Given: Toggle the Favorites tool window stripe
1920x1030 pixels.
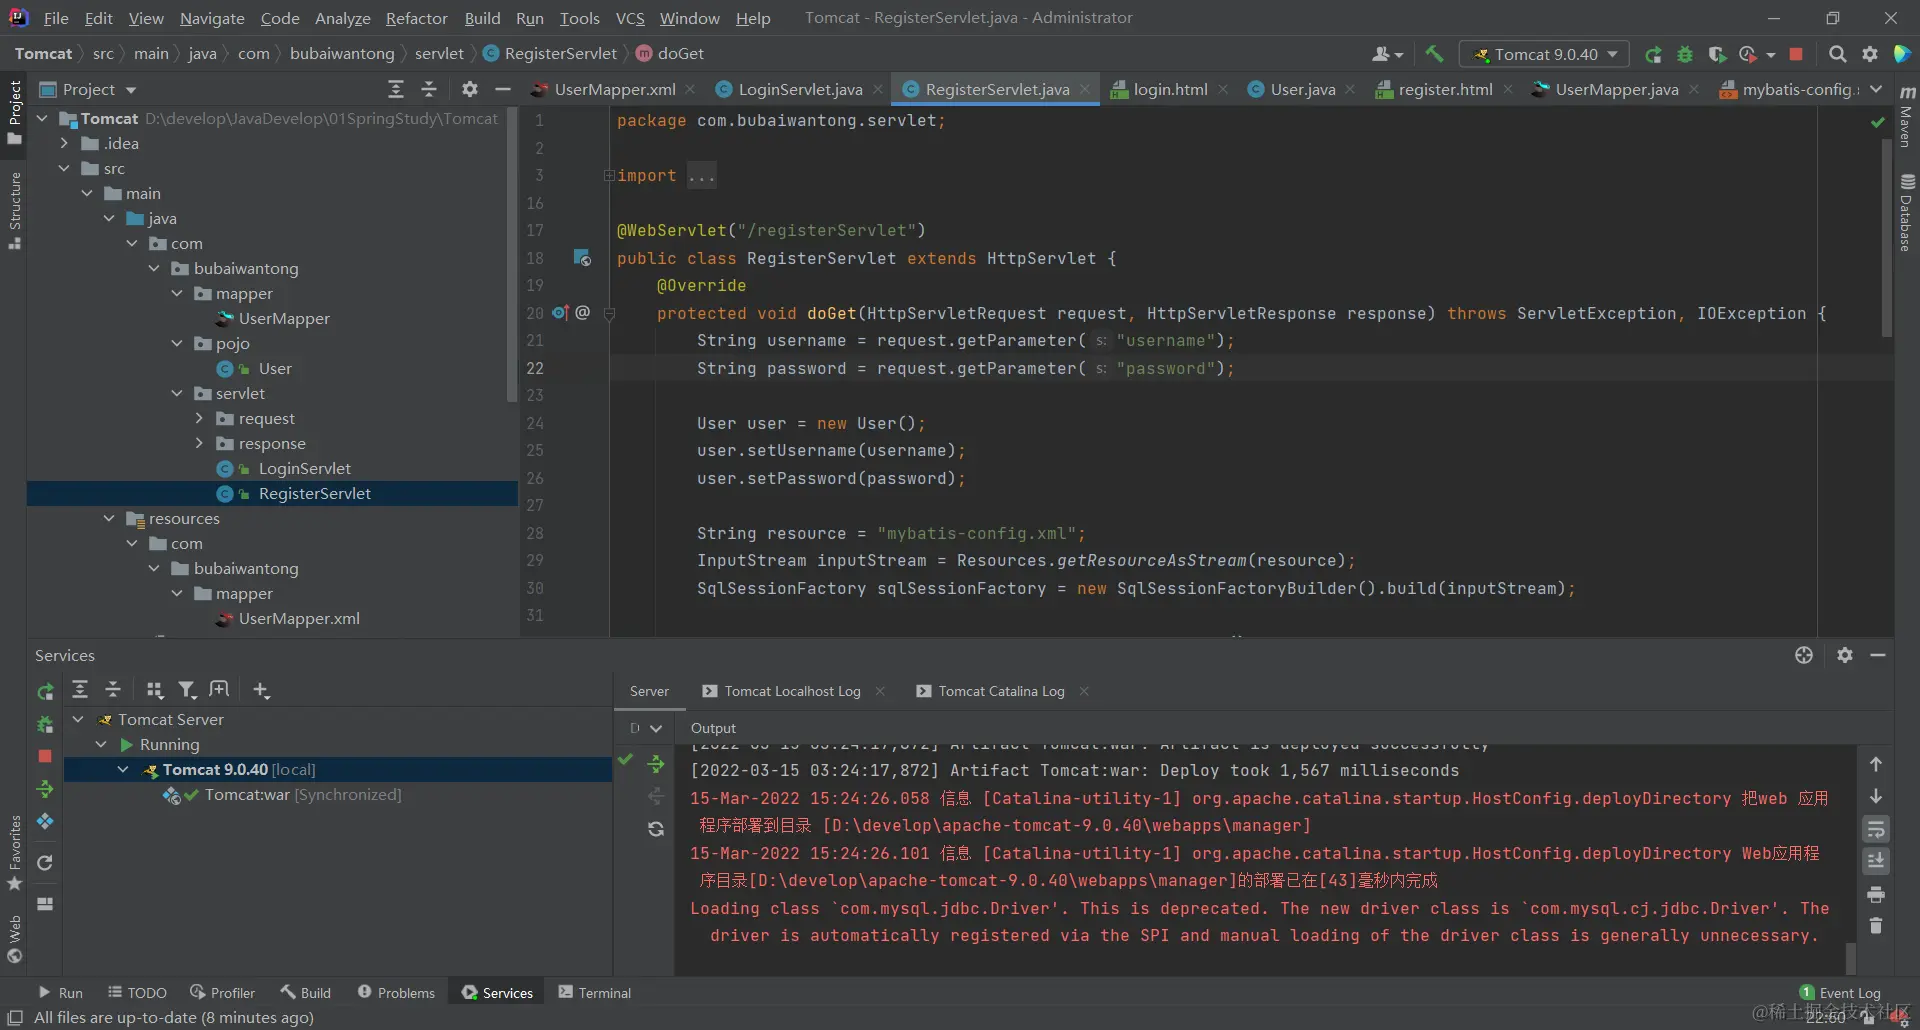Looking at the screenshot, I should tap(14, 853).
